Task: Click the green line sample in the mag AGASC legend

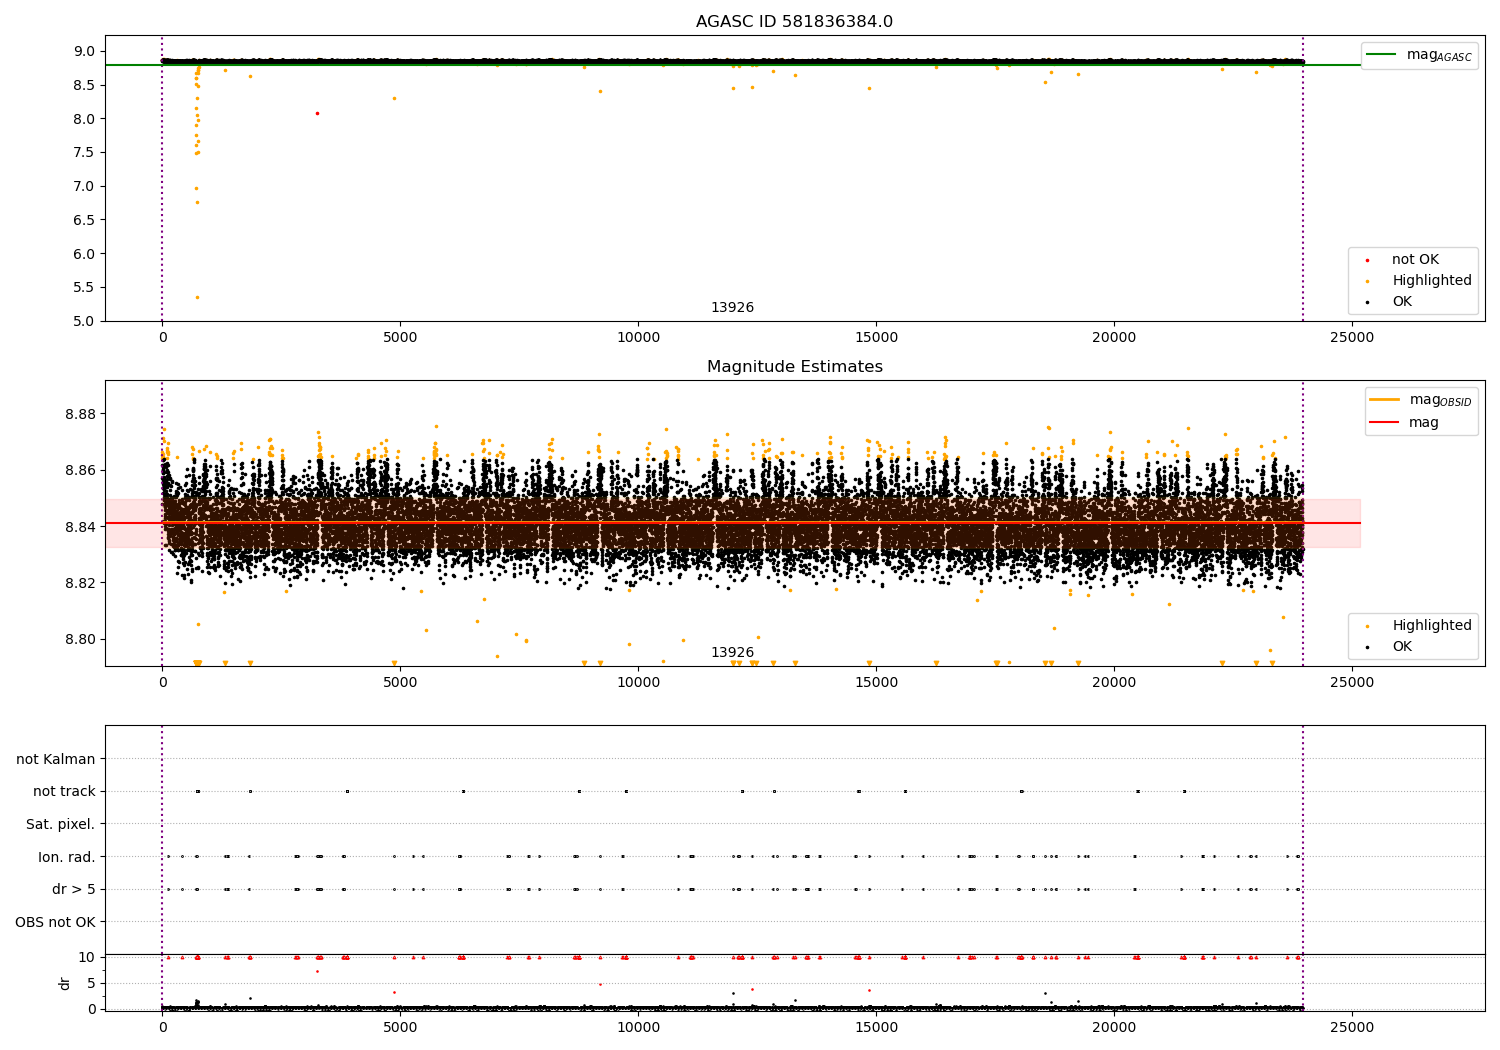Action: coord(1382,55)
